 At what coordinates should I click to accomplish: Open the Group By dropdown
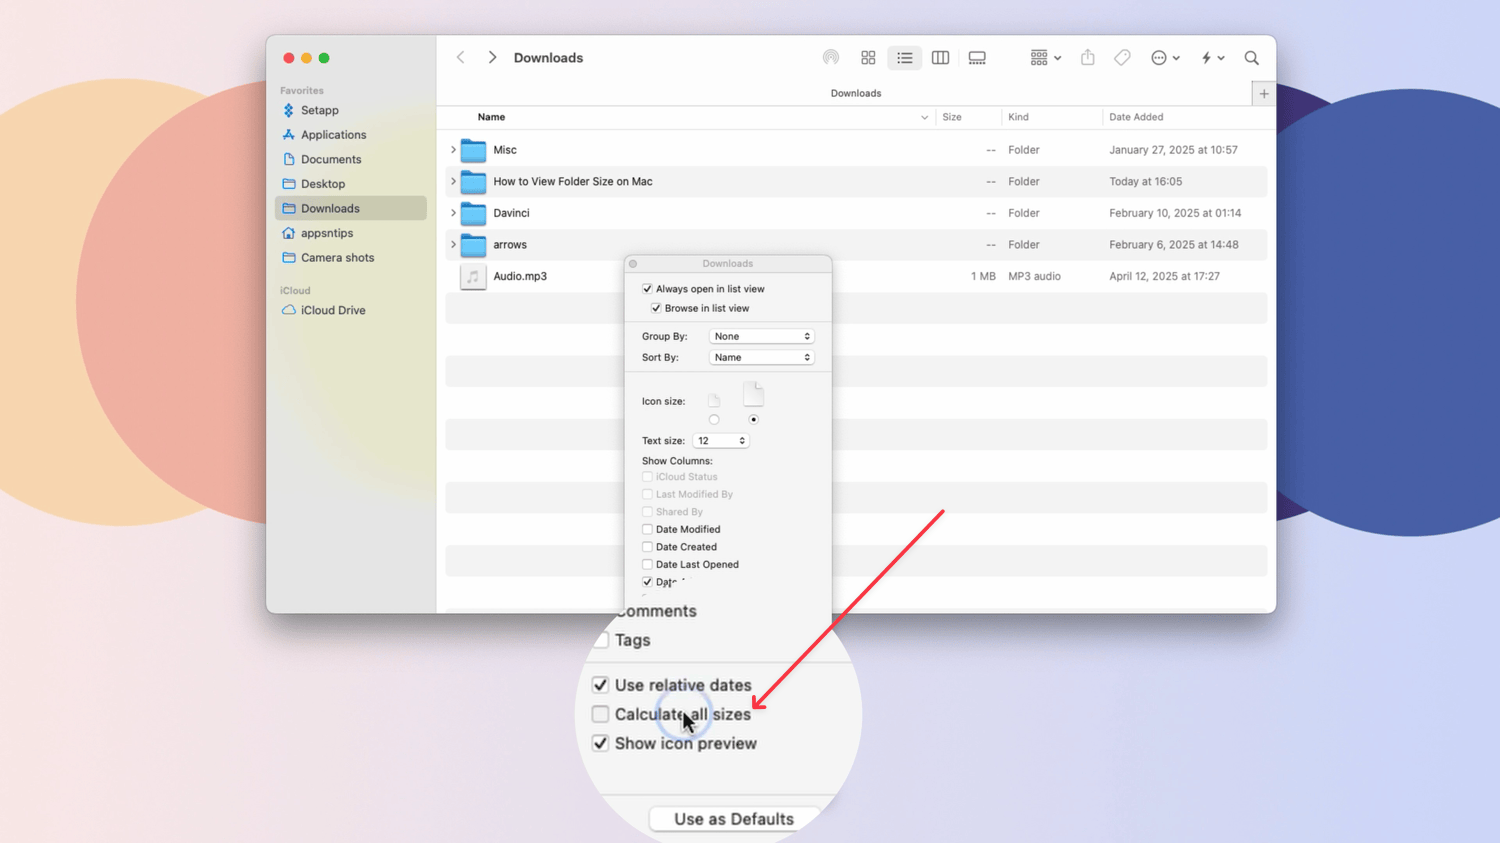click(761, 336)
